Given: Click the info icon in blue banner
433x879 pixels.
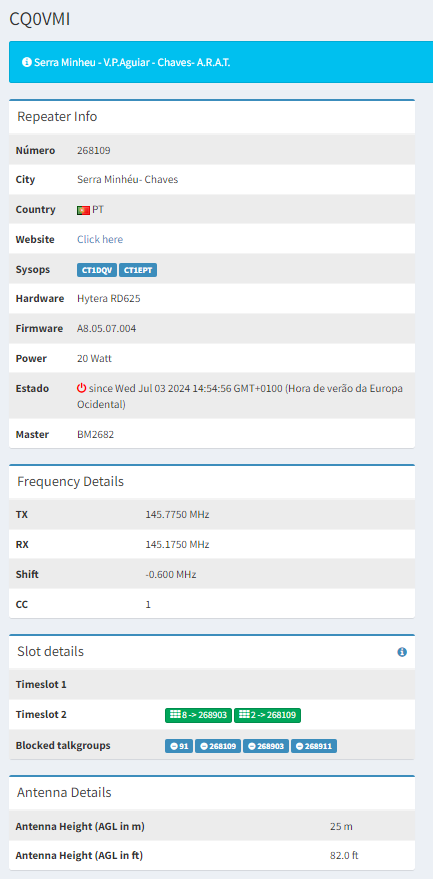Looking at the screenshot, I should [26, 62].
